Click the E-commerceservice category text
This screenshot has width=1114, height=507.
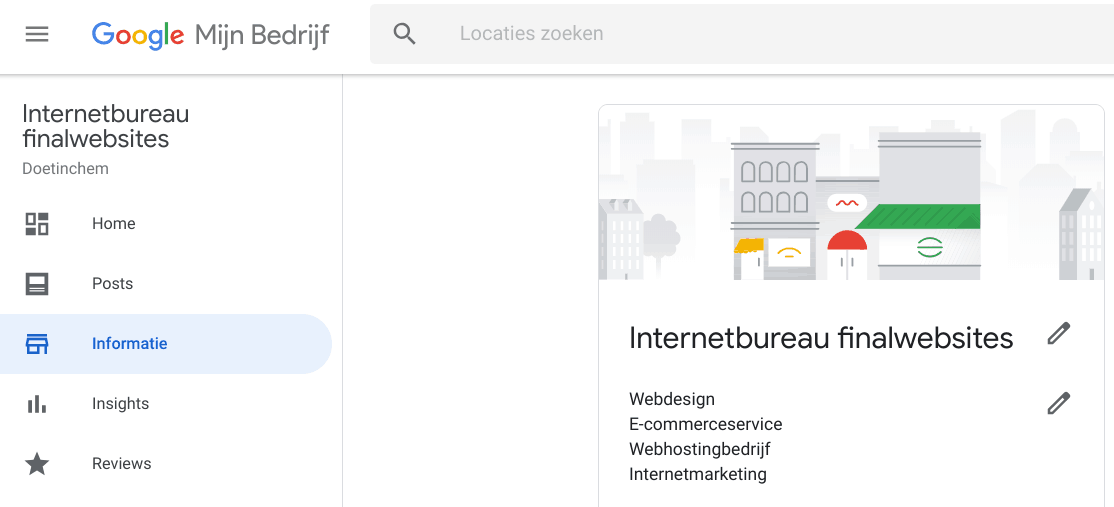705,424
